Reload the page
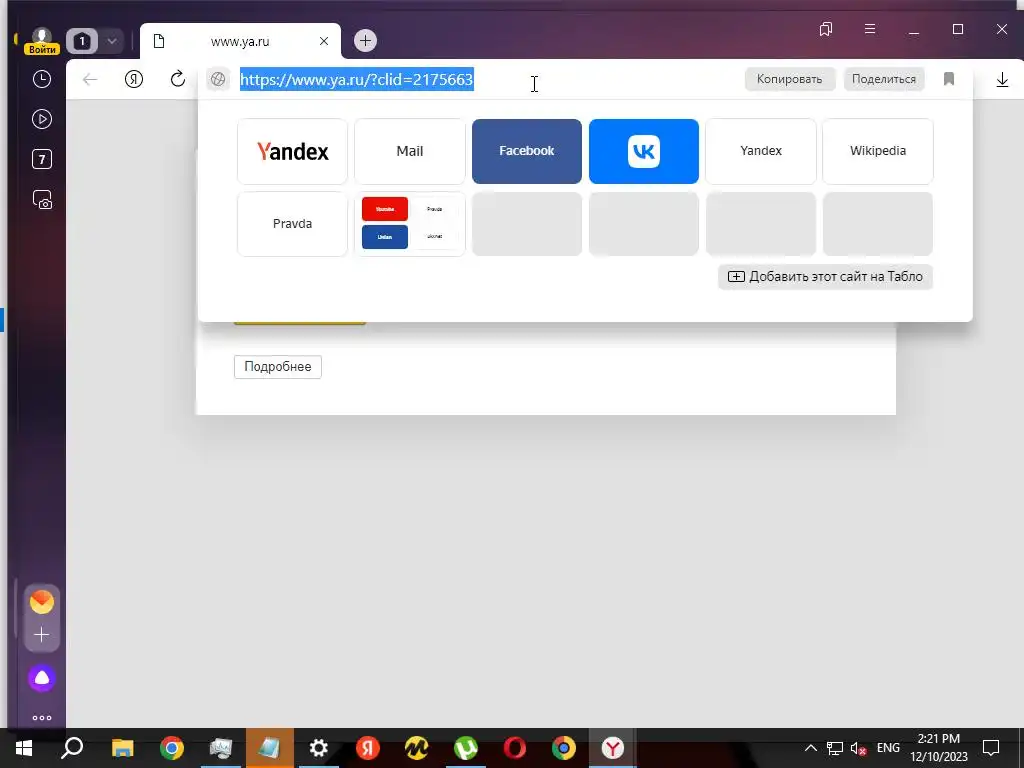Viewport: 1024px width, 768px height. (x=178, y=80)
